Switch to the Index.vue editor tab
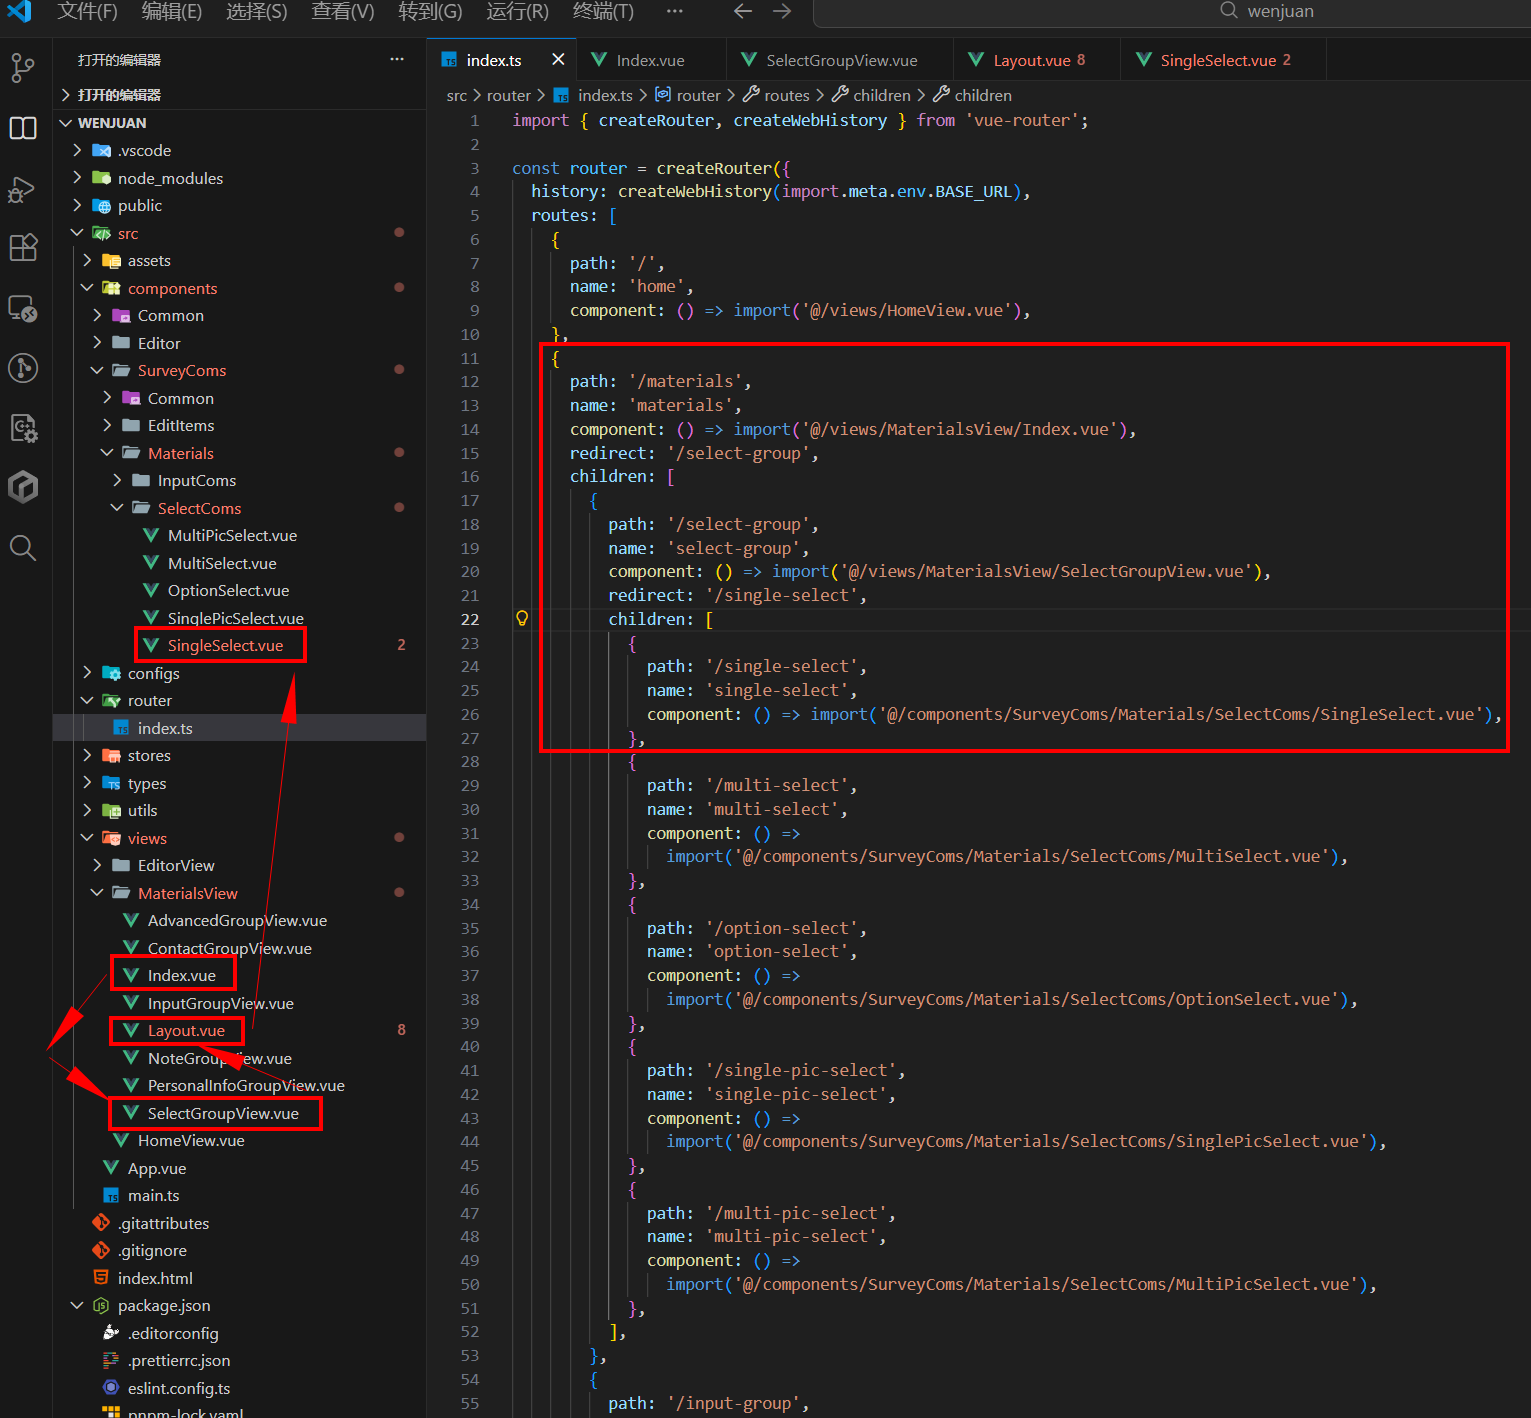Image resolution: width=1531 pixels, height=1418 pixels. click(650, 60)
